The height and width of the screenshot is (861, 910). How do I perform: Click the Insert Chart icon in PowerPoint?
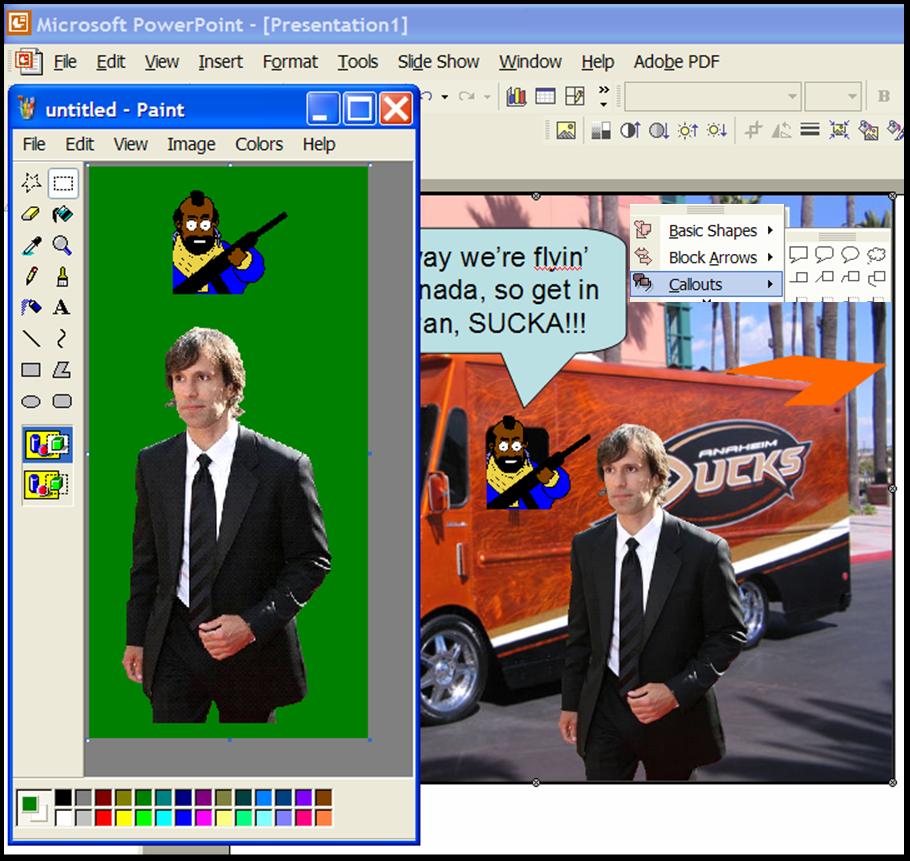click(516, 96)
